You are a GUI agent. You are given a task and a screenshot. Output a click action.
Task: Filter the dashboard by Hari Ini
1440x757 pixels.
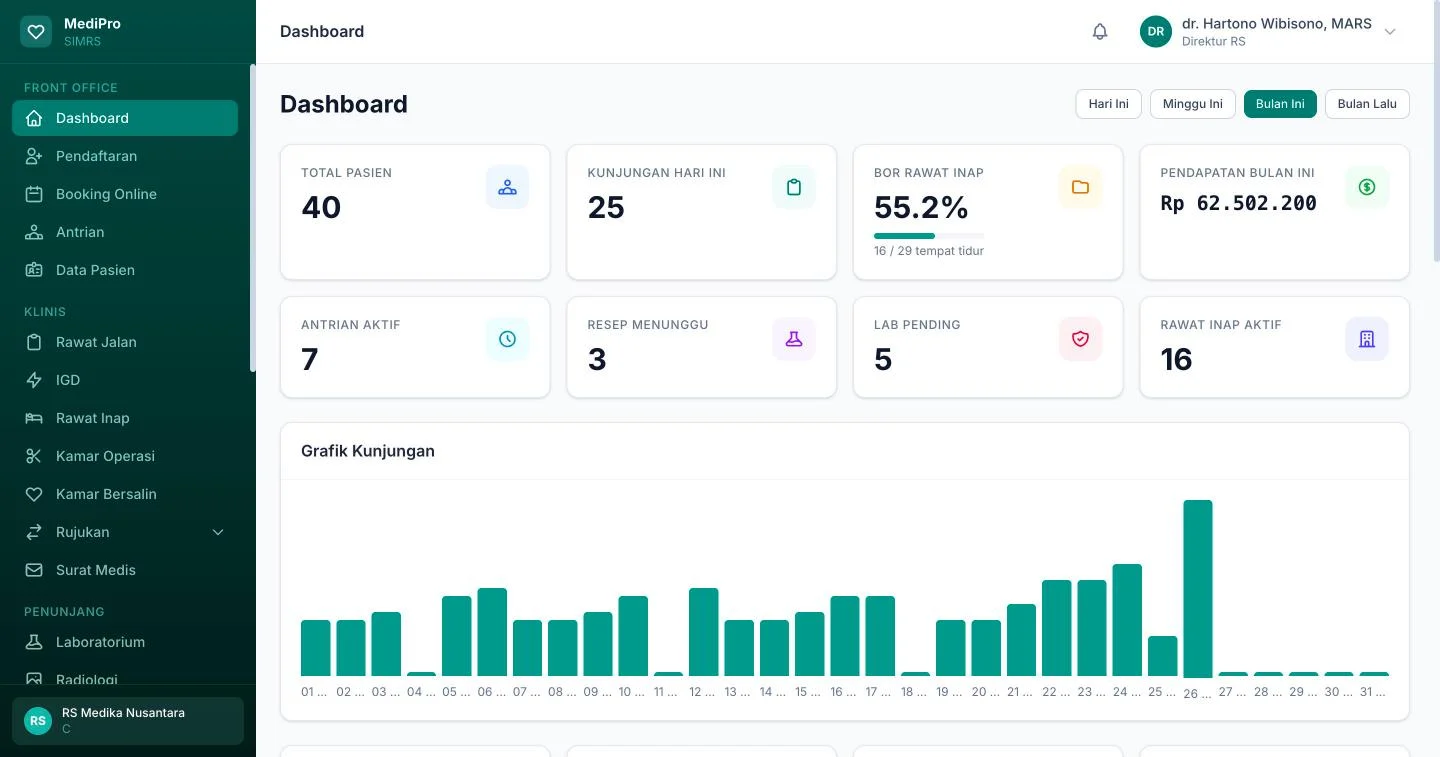tap(1108, 104)
